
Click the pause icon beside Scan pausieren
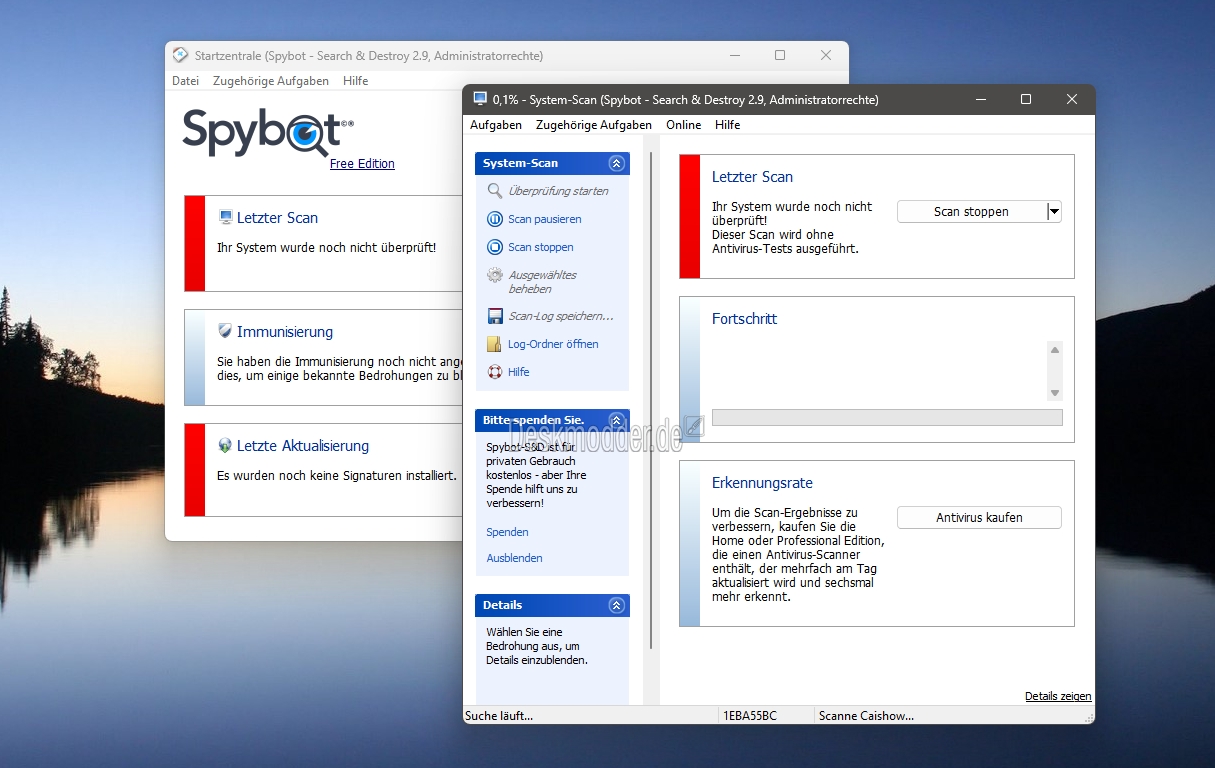pyautogui.click(x=495, y=219)
